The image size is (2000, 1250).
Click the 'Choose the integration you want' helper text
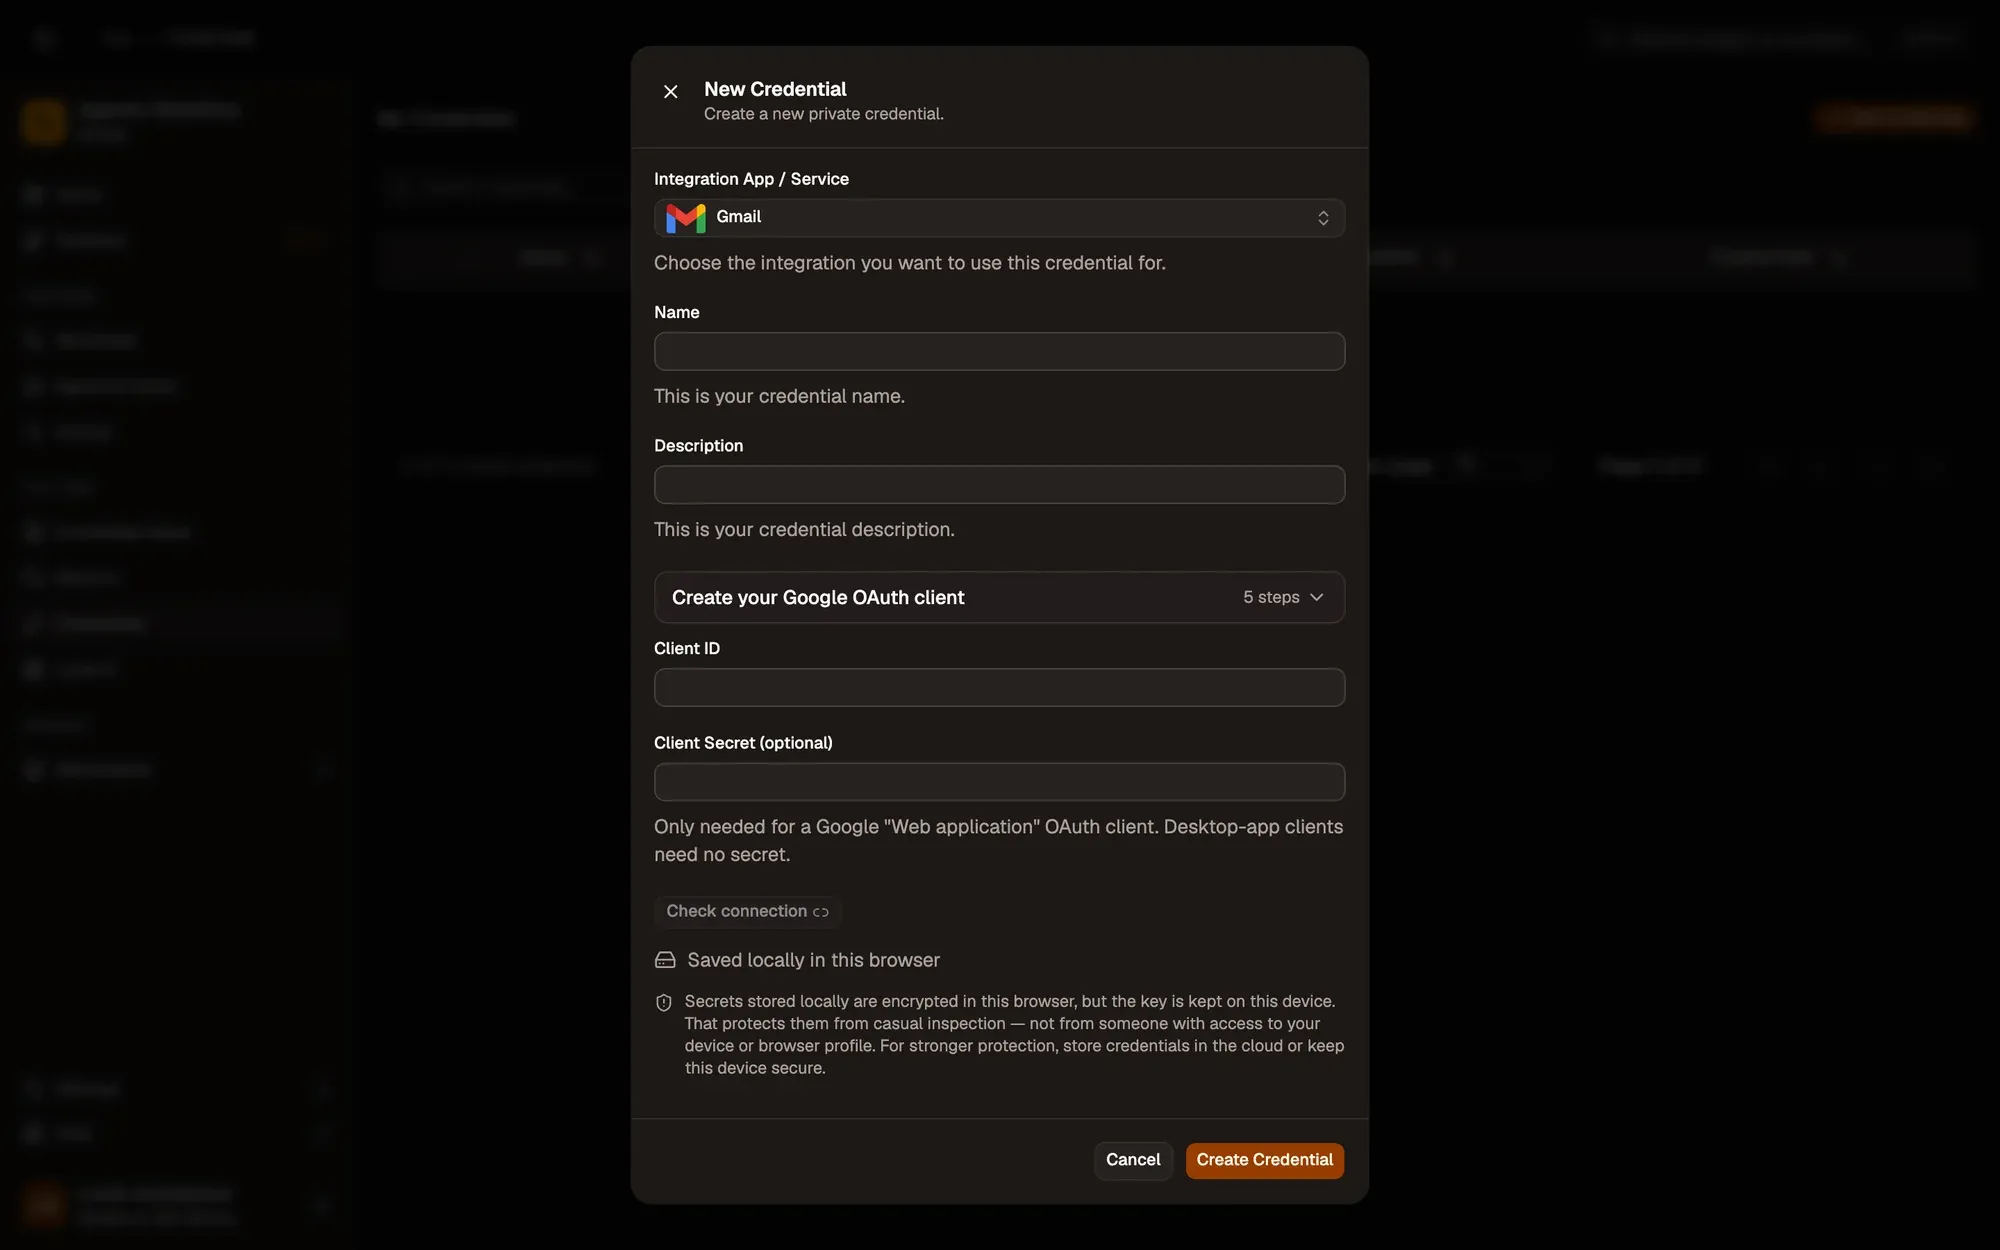(x=909, y=262)
